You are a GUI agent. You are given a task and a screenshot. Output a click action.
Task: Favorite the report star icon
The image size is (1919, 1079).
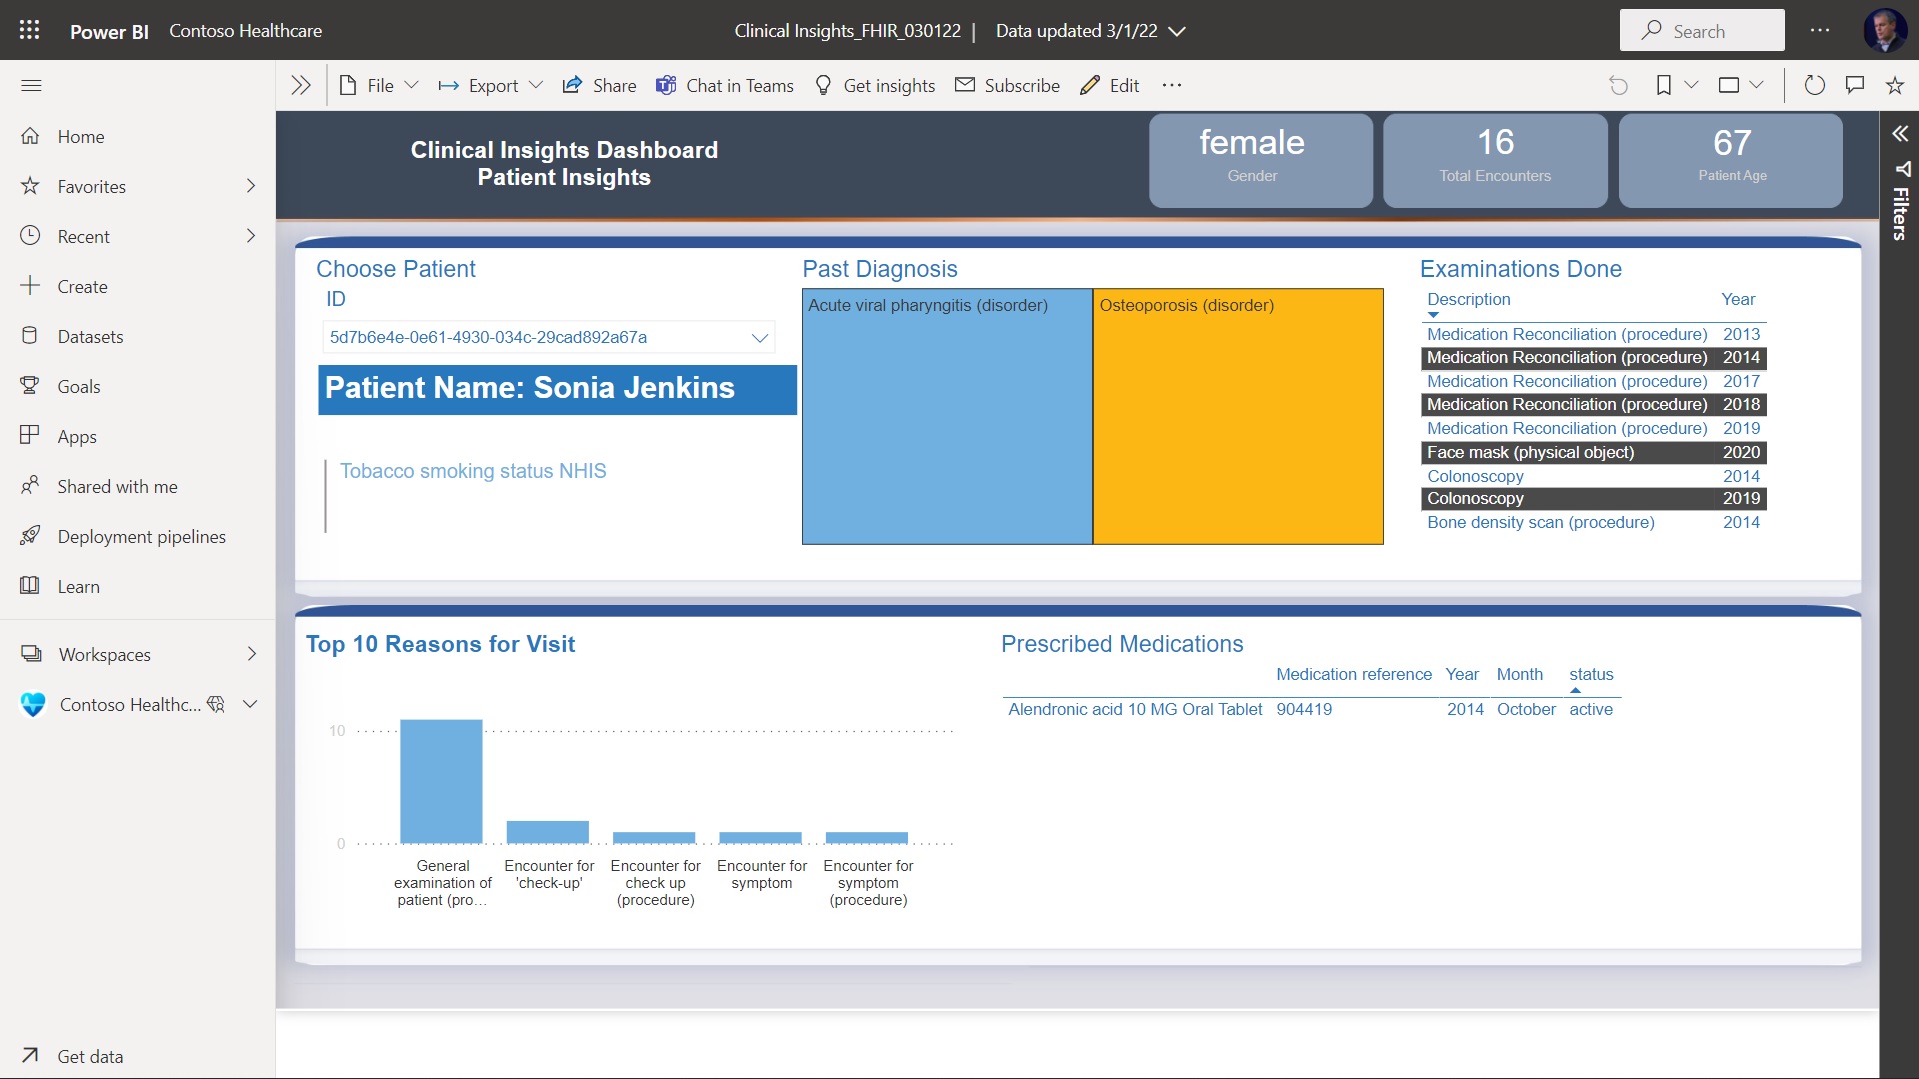click(x=1895, y=85)
